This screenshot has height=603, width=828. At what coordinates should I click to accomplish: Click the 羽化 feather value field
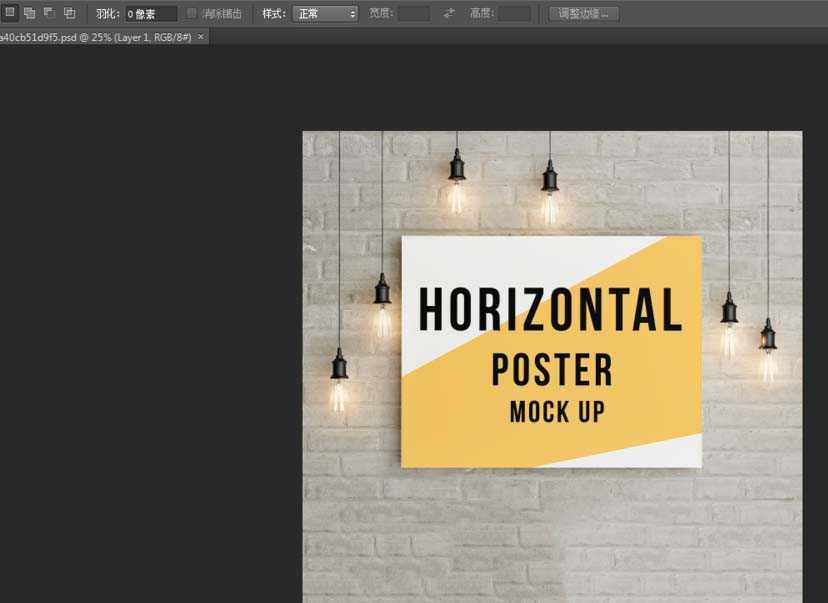pos(151,14)
